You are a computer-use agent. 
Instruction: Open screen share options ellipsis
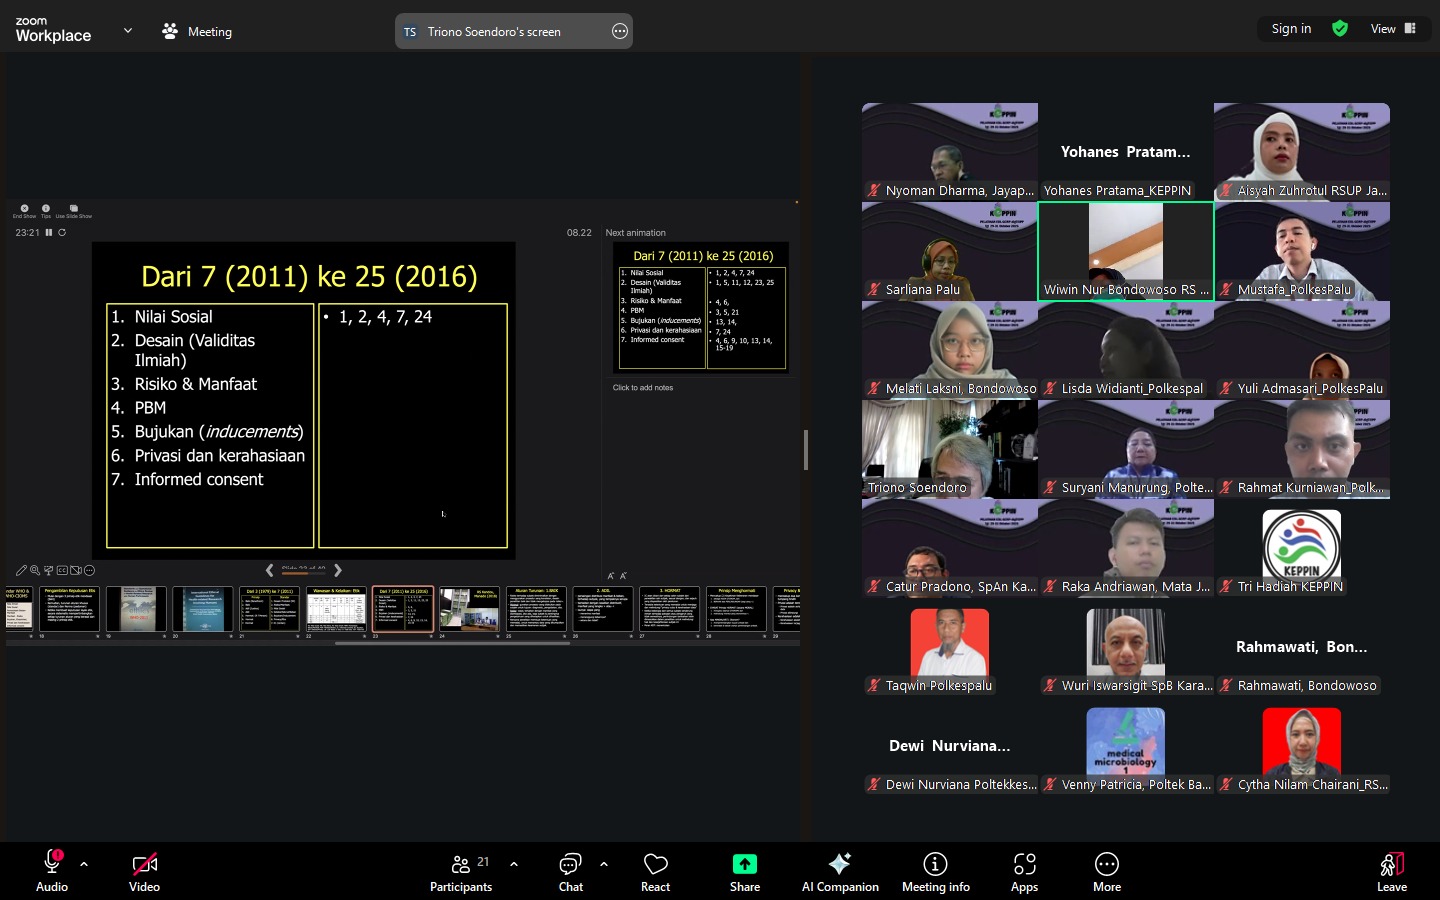(x=620, y=32)
